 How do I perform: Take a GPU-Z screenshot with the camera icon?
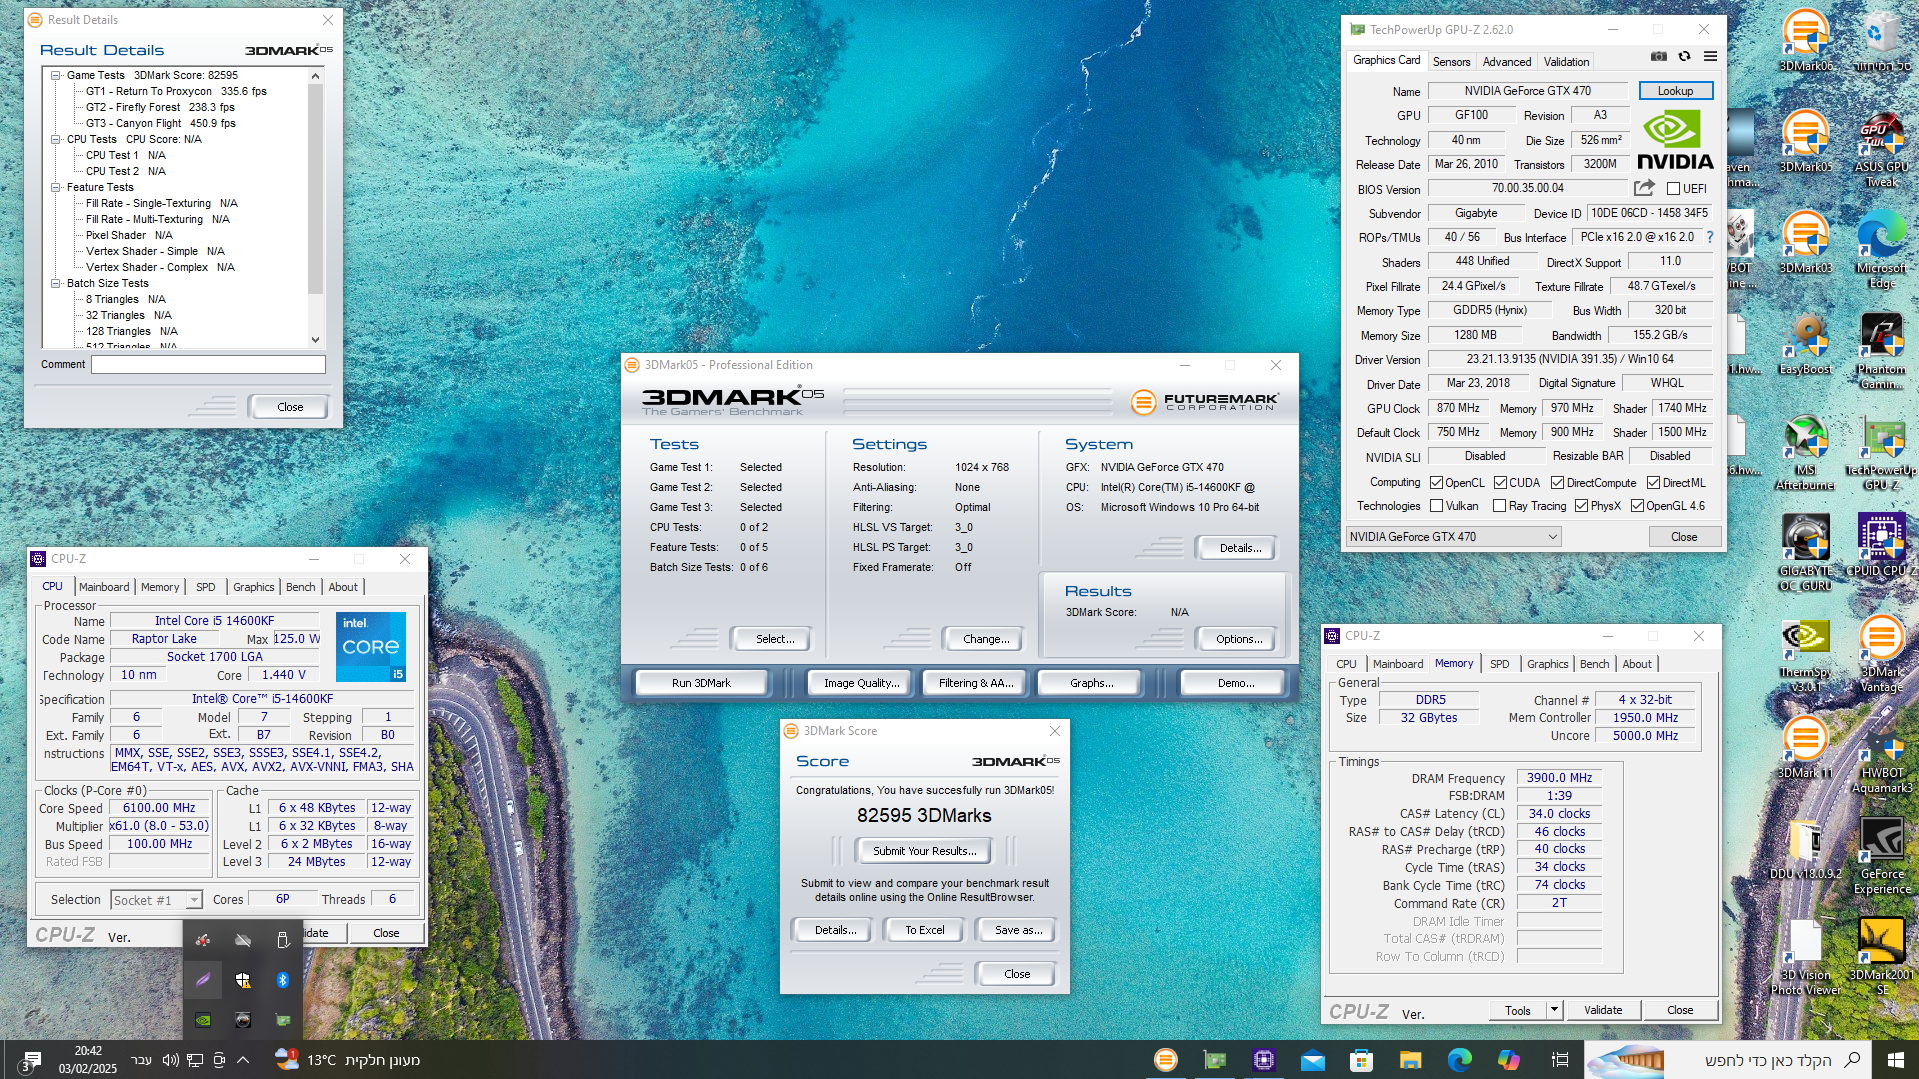[x=1659, y=57]
